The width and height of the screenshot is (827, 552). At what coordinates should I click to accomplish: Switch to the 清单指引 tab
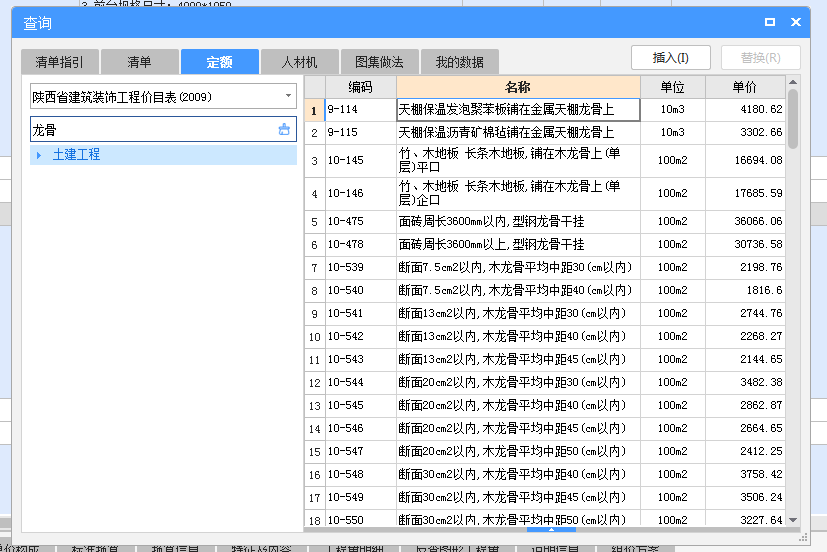[x=60, y=62]
